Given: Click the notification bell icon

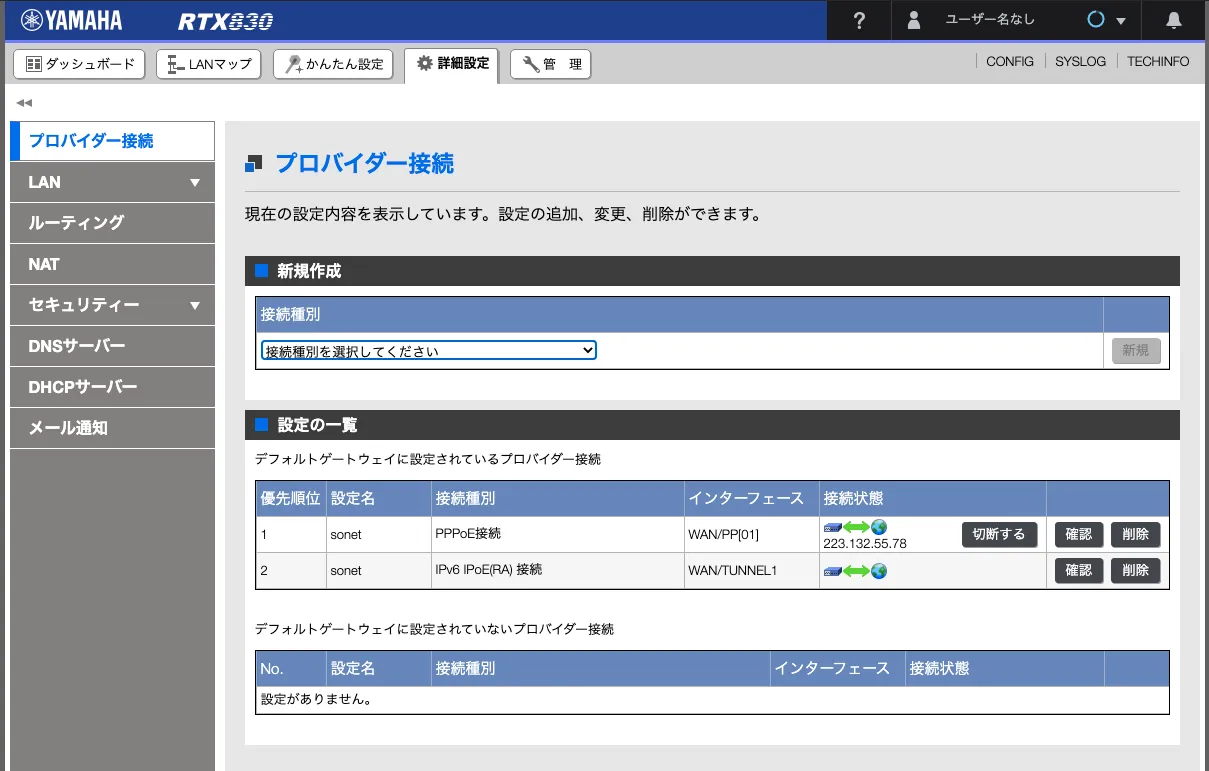Looking at the screenshot, I should [1172, 20].
